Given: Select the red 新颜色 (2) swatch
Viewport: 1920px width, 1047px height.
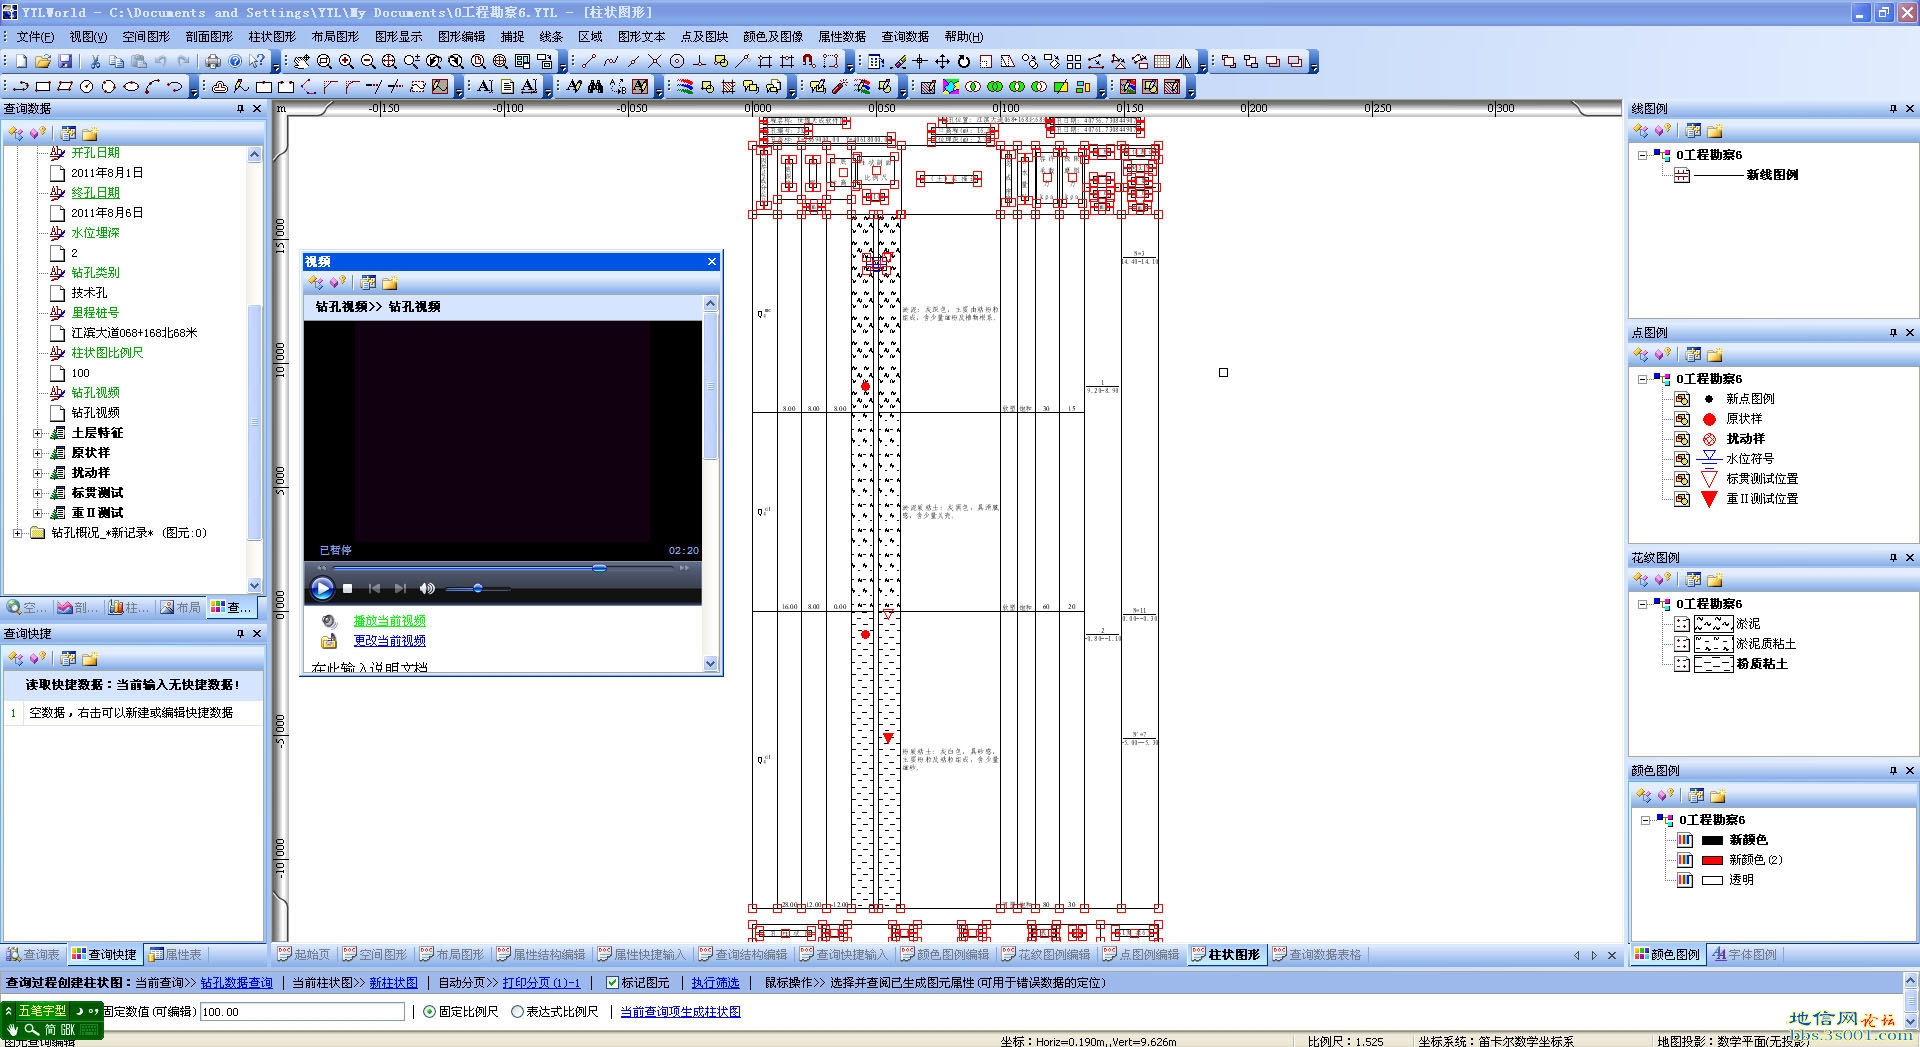Looking at the screenshot, I should 1712,860.
